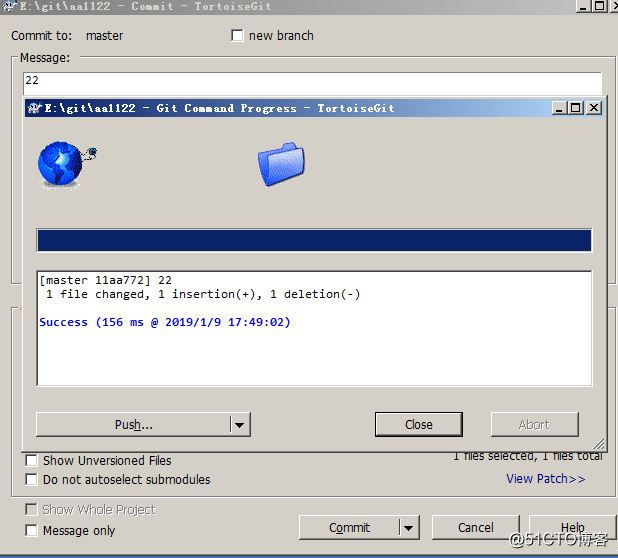
Task: Click the Abort button
Action: tap(534, 424)
